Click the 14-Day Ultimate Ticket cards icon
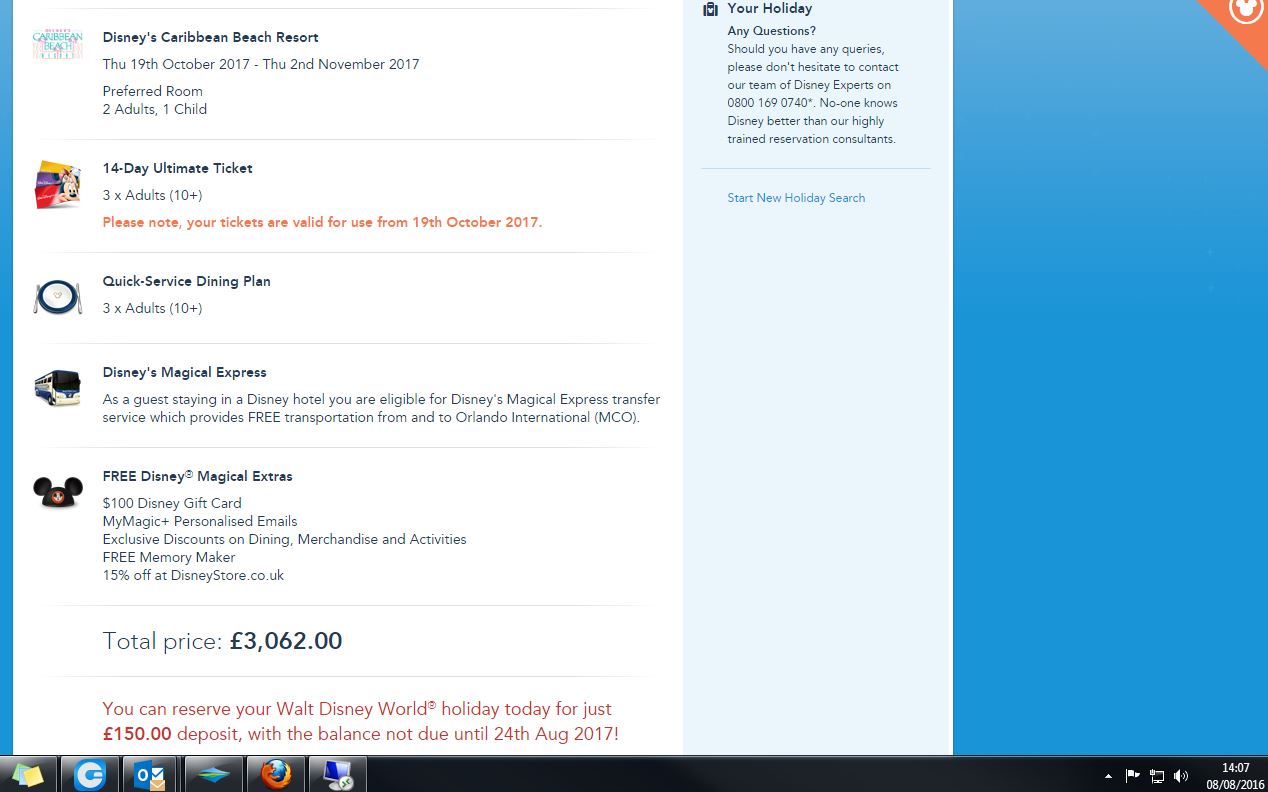This screenshot has width=1268, height=792. tap(57, 185)
